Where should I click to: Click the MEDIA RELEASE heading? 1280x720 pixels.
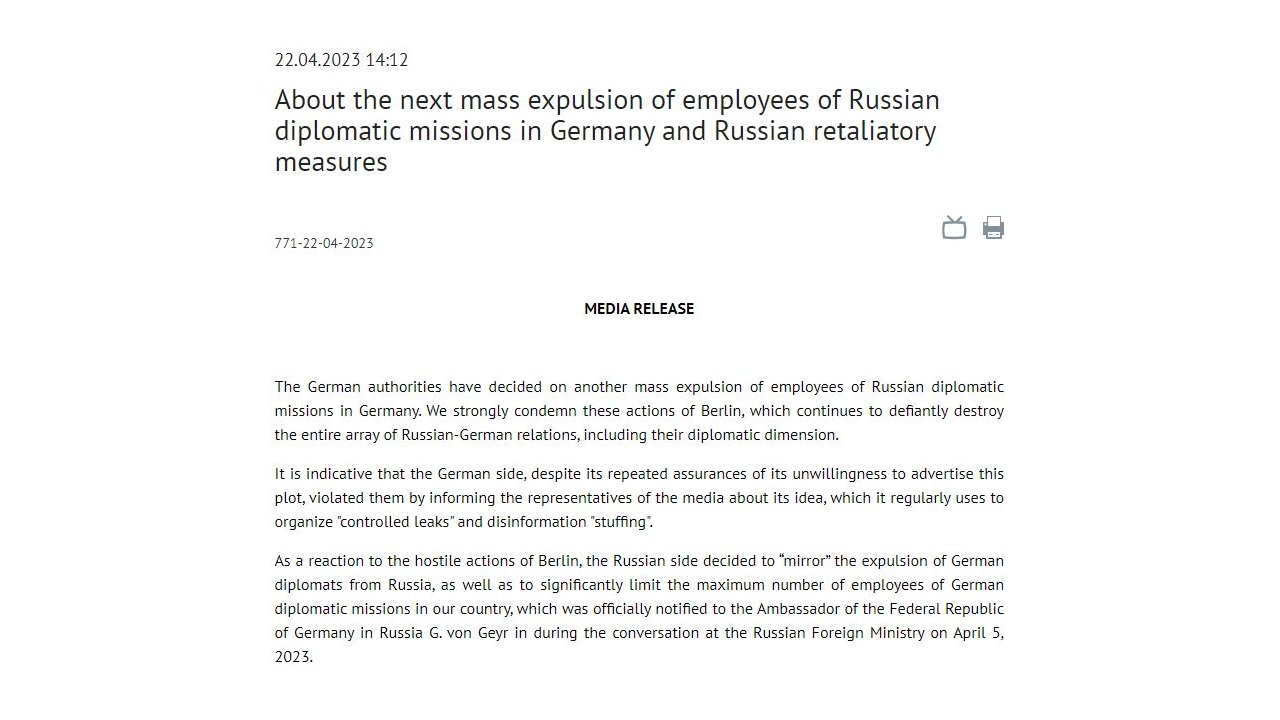(x=639, y=309)
